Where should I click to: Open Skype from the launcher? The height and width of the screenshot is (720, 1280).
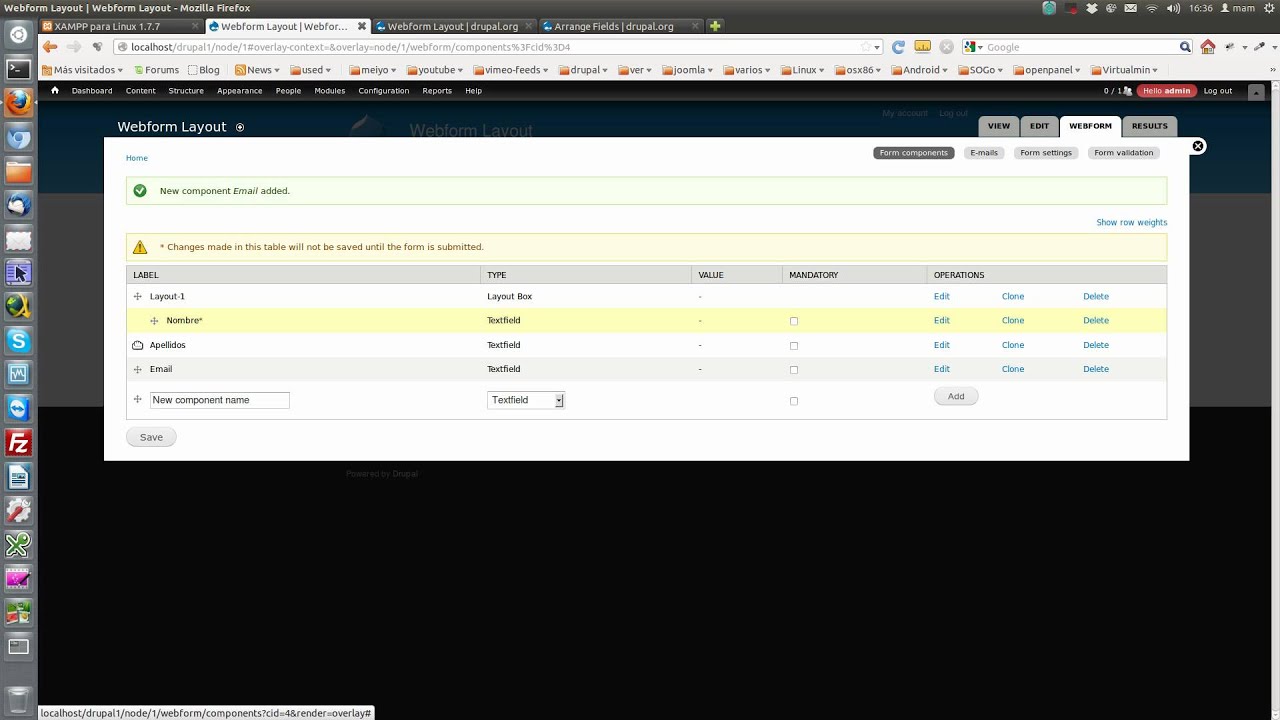point(18,341)
